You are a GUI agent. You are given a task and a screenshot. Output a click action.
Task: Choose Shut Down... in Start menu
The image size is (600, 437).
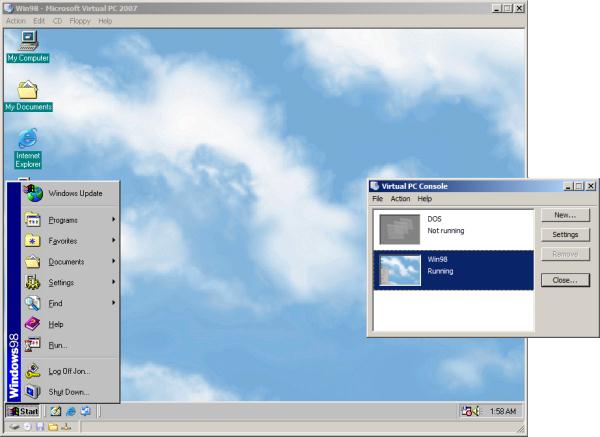[71, 392]
